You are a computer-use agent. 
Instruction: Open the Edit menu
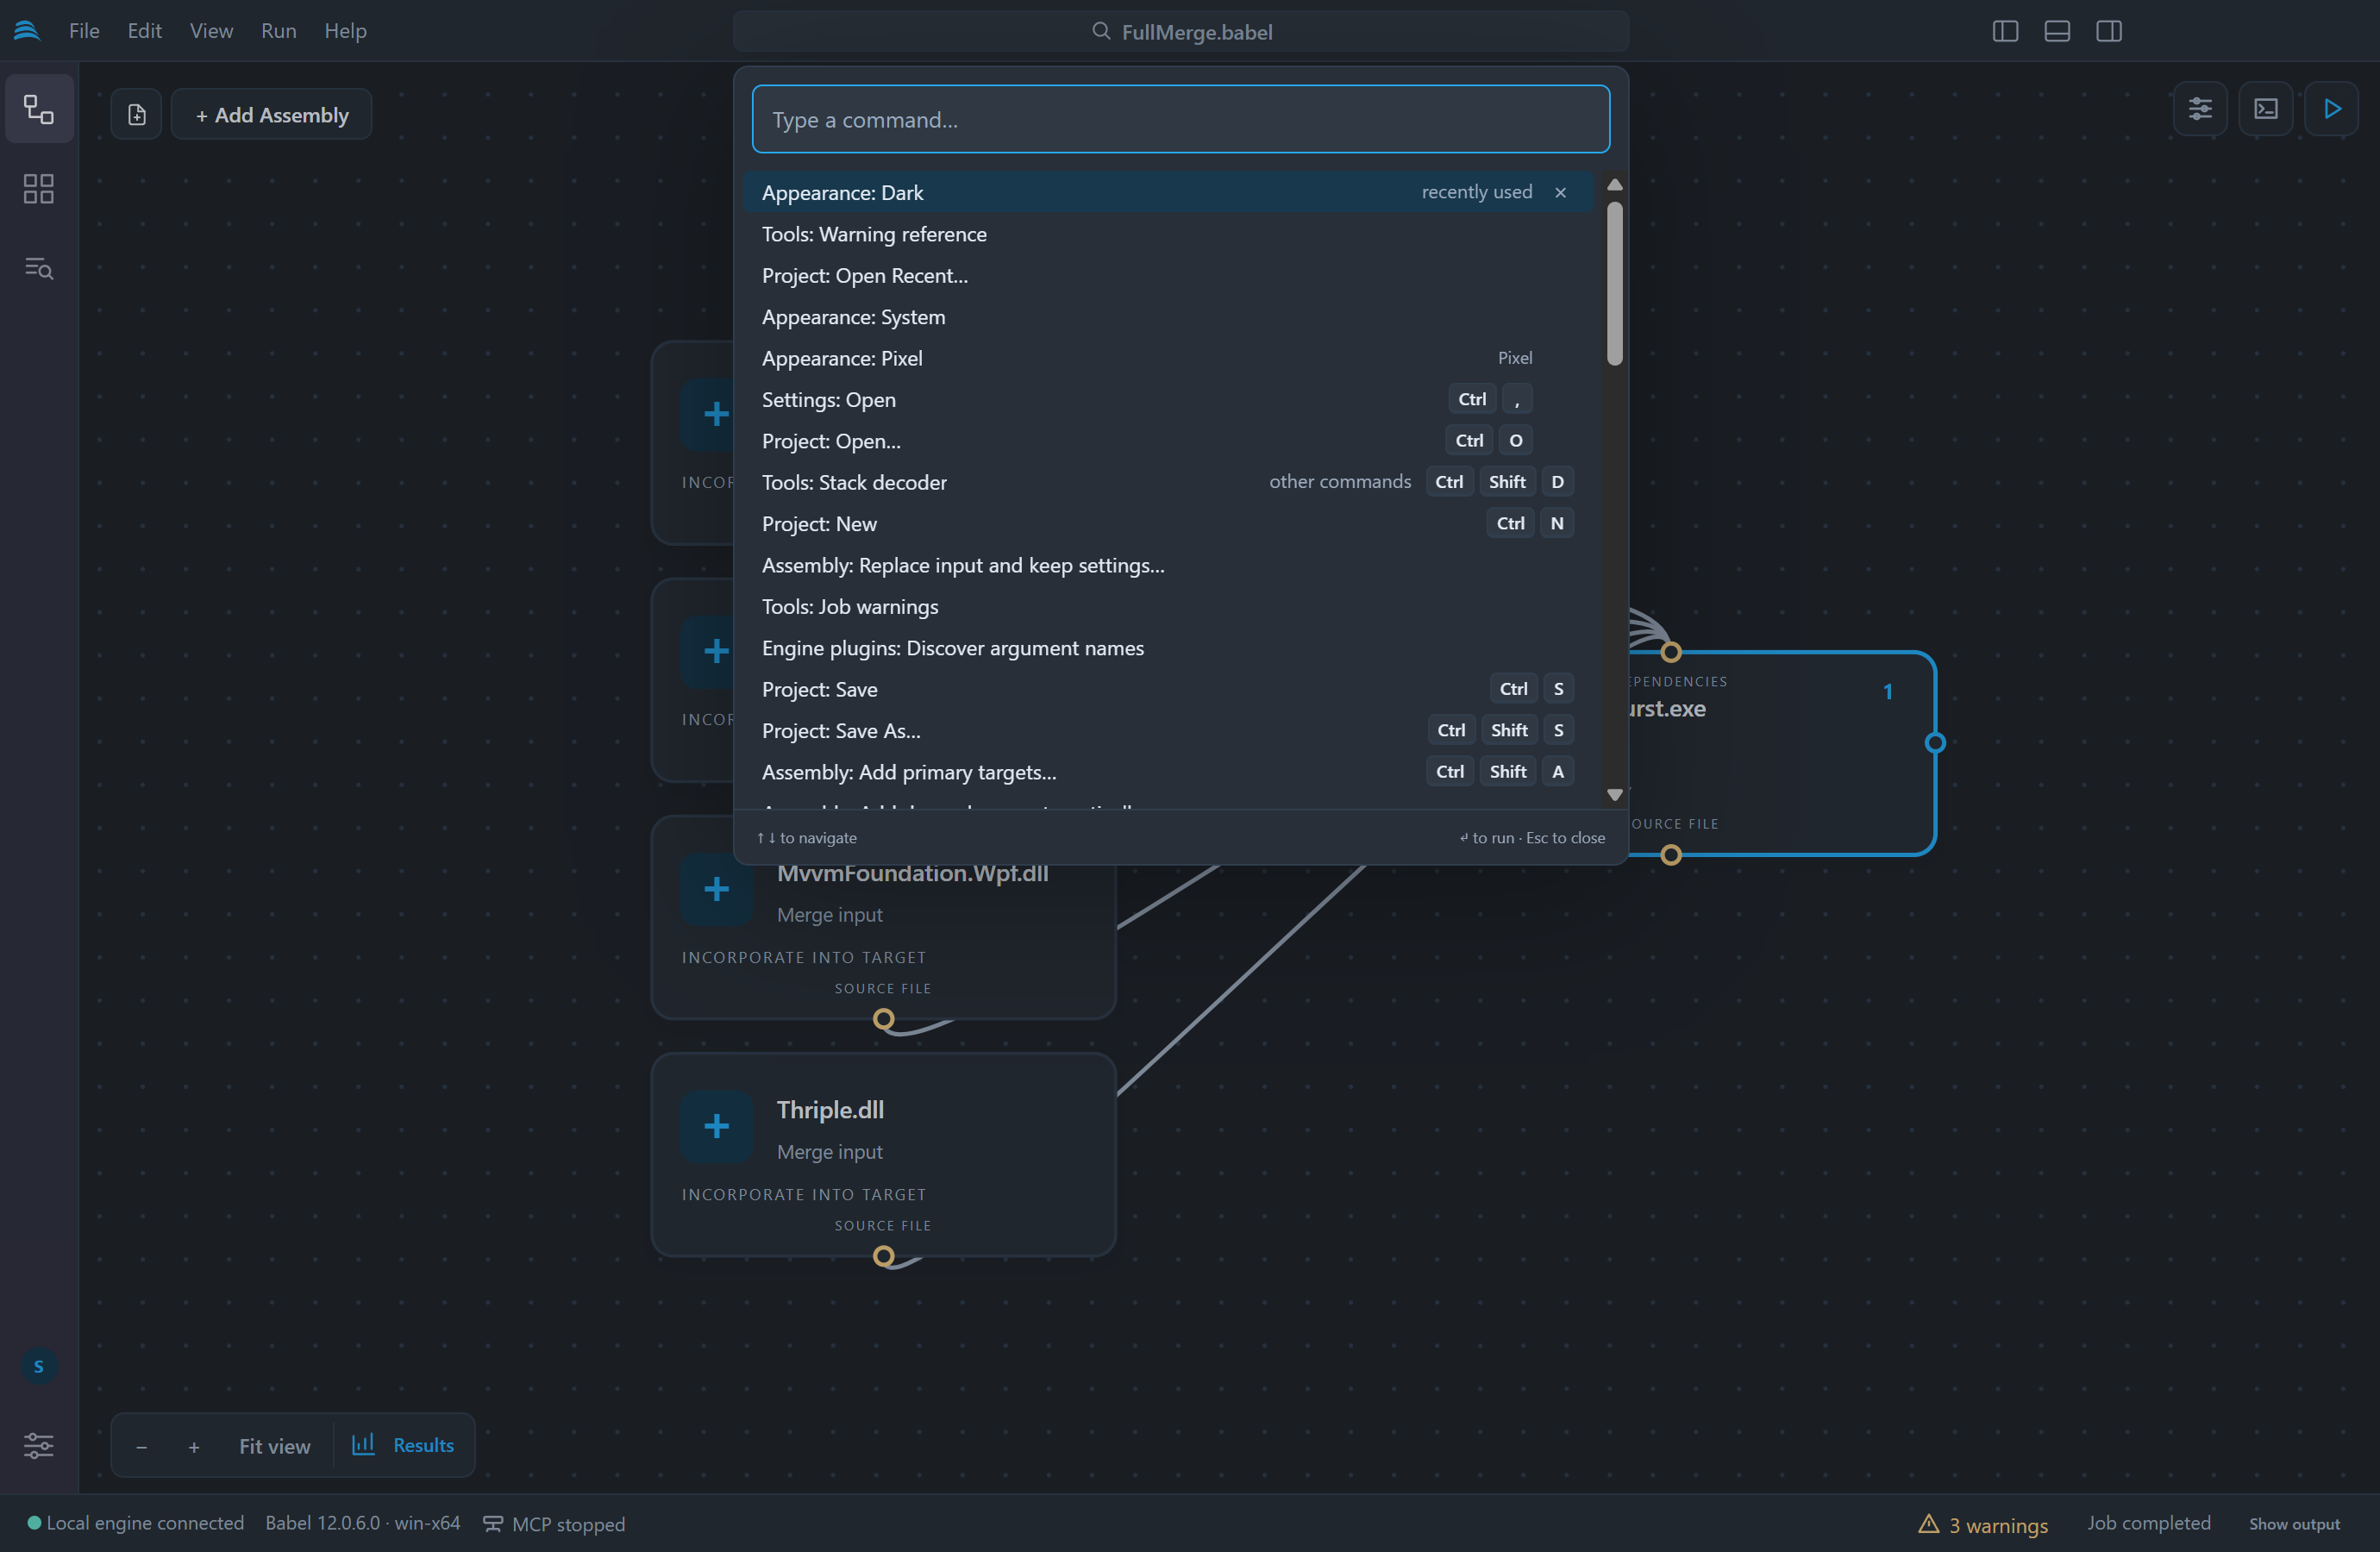tap(145, 31)
